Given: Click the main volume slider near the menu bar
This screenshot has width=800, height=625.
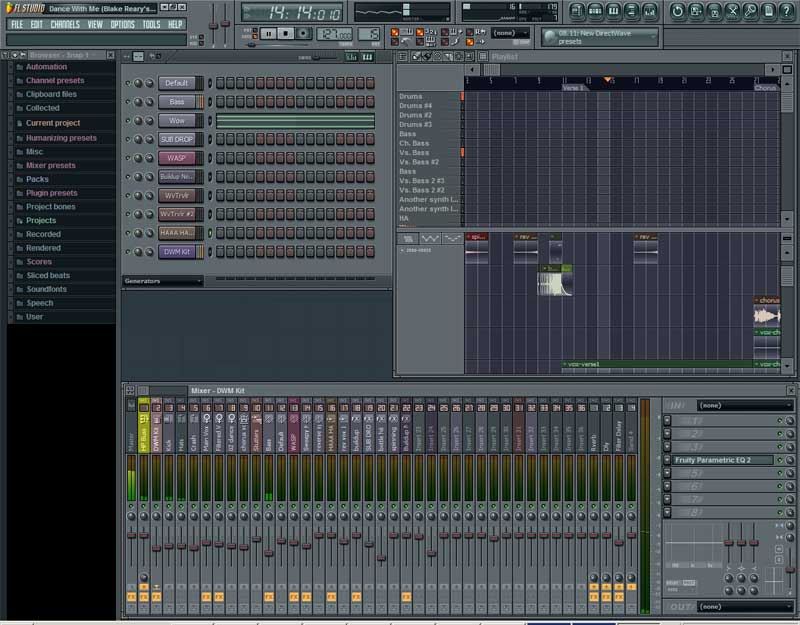Looking at the screenshot, I should [213, 26].
